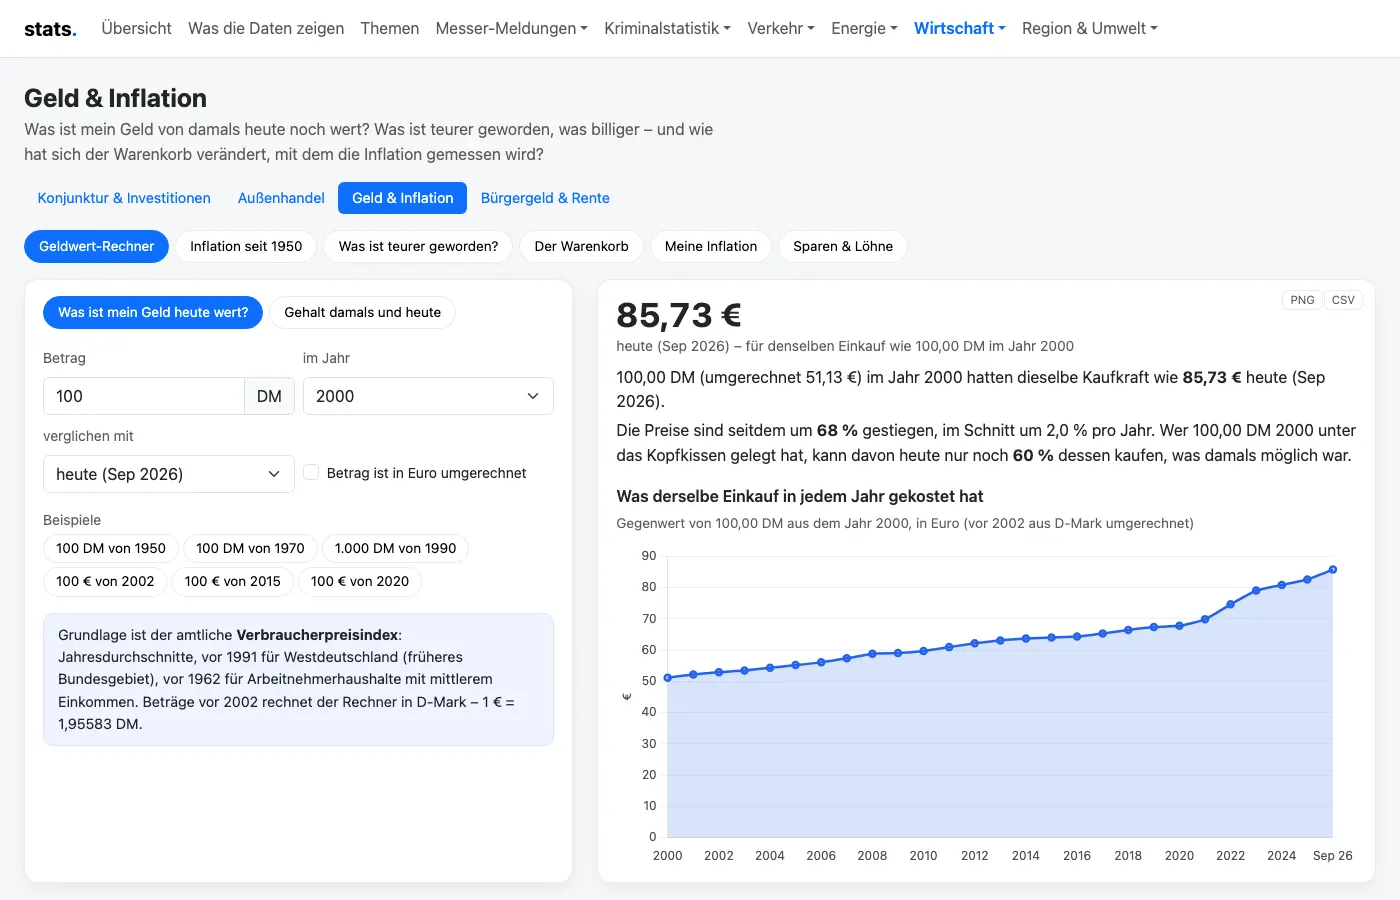The height and width of the screenshot is (900, 1400).
Task: Download the chart data as CSV
Action: point(1343,300)
